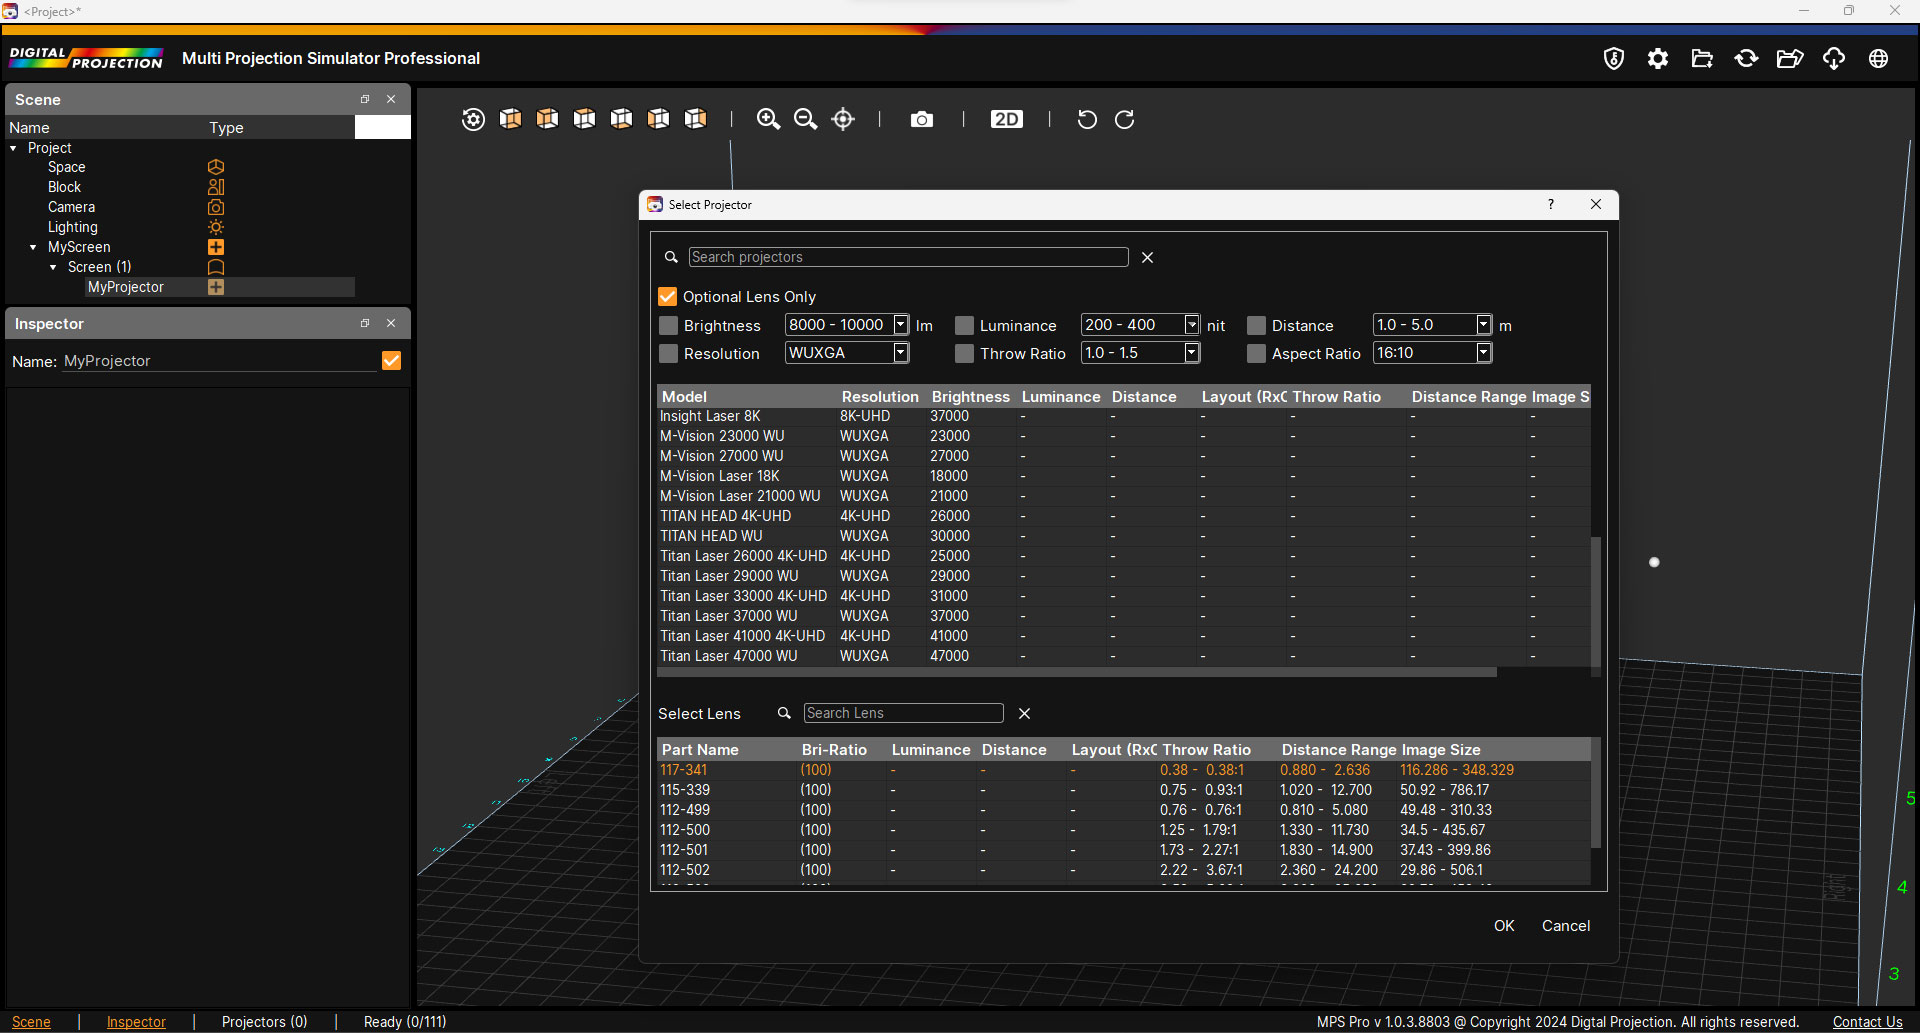Float the Scene panel

tap(365, 99)
